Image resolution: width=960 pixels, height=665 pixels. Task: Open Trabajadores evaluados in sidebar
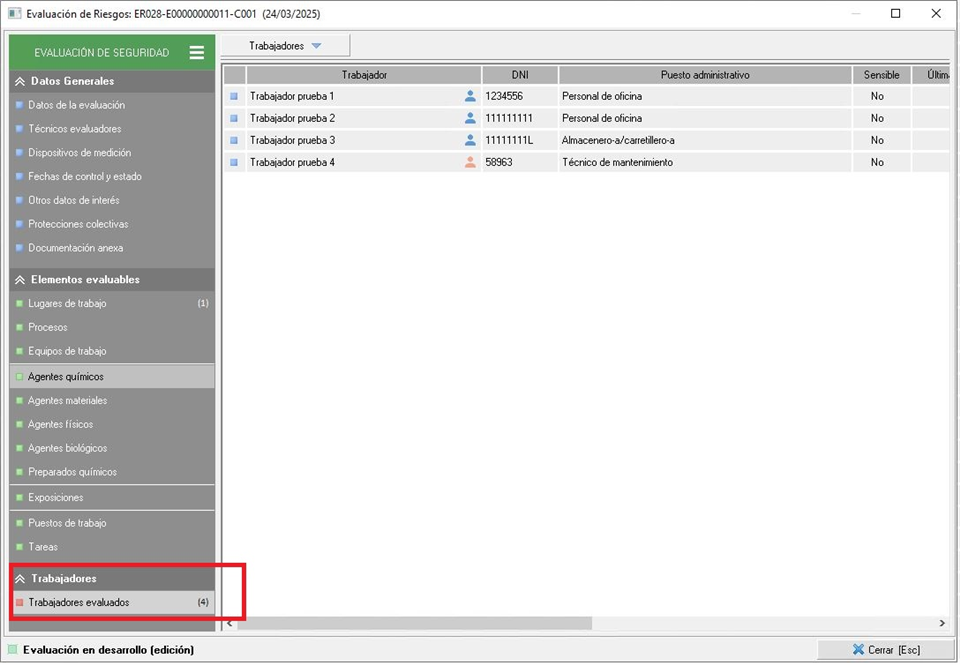(79, 602)
